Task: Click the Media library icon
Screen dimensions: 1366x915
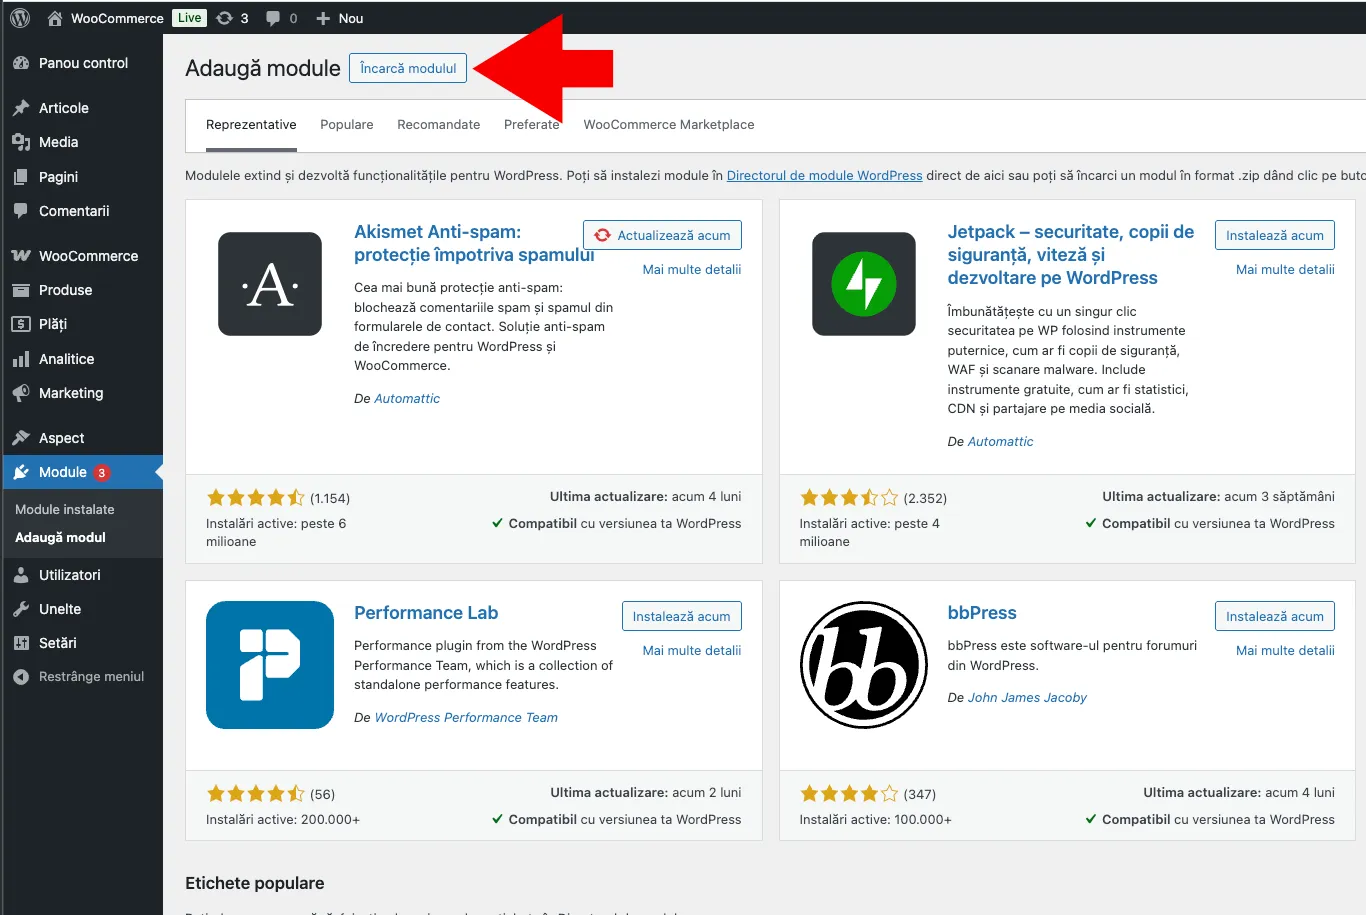Action: (21, 142)
